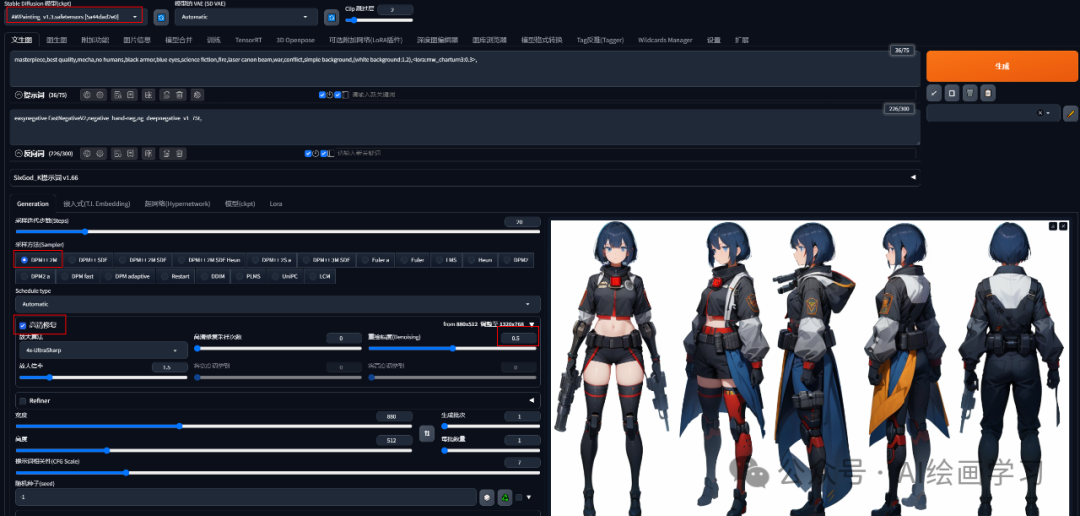Click the last icon in positive prompt toolbar
The width and height of the screenshot is (1080, 516).
tap(198, 94)
